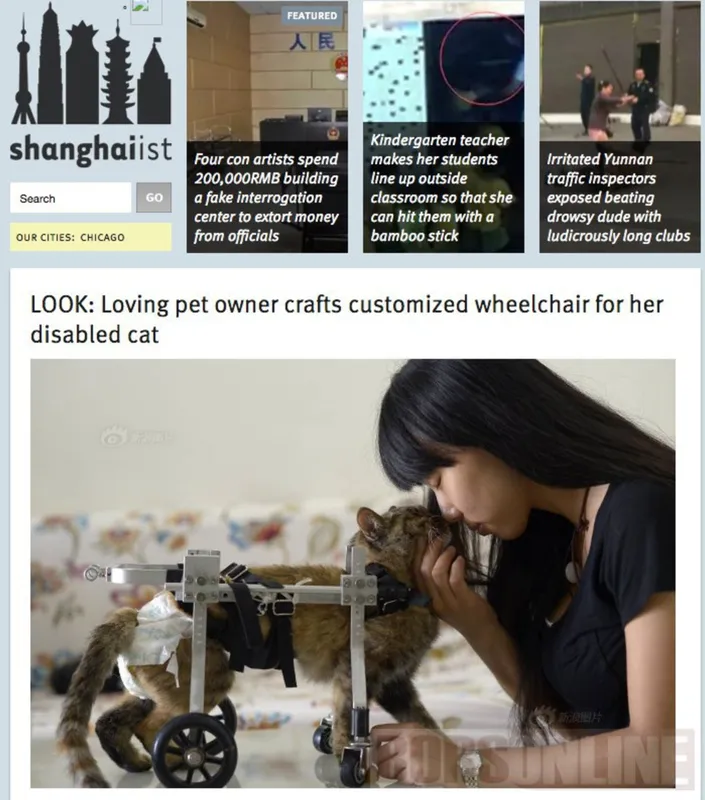Open the Yunnan traffic inspectors video thumbnail
This screenshot has width=705, height=800.
point(620,71)
